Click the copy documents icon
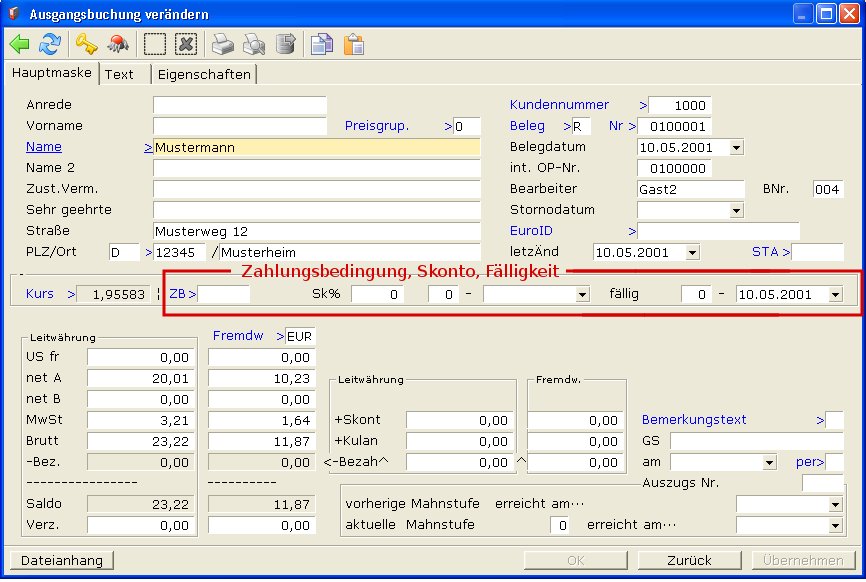Screen dimensions: 866x582 321,44
